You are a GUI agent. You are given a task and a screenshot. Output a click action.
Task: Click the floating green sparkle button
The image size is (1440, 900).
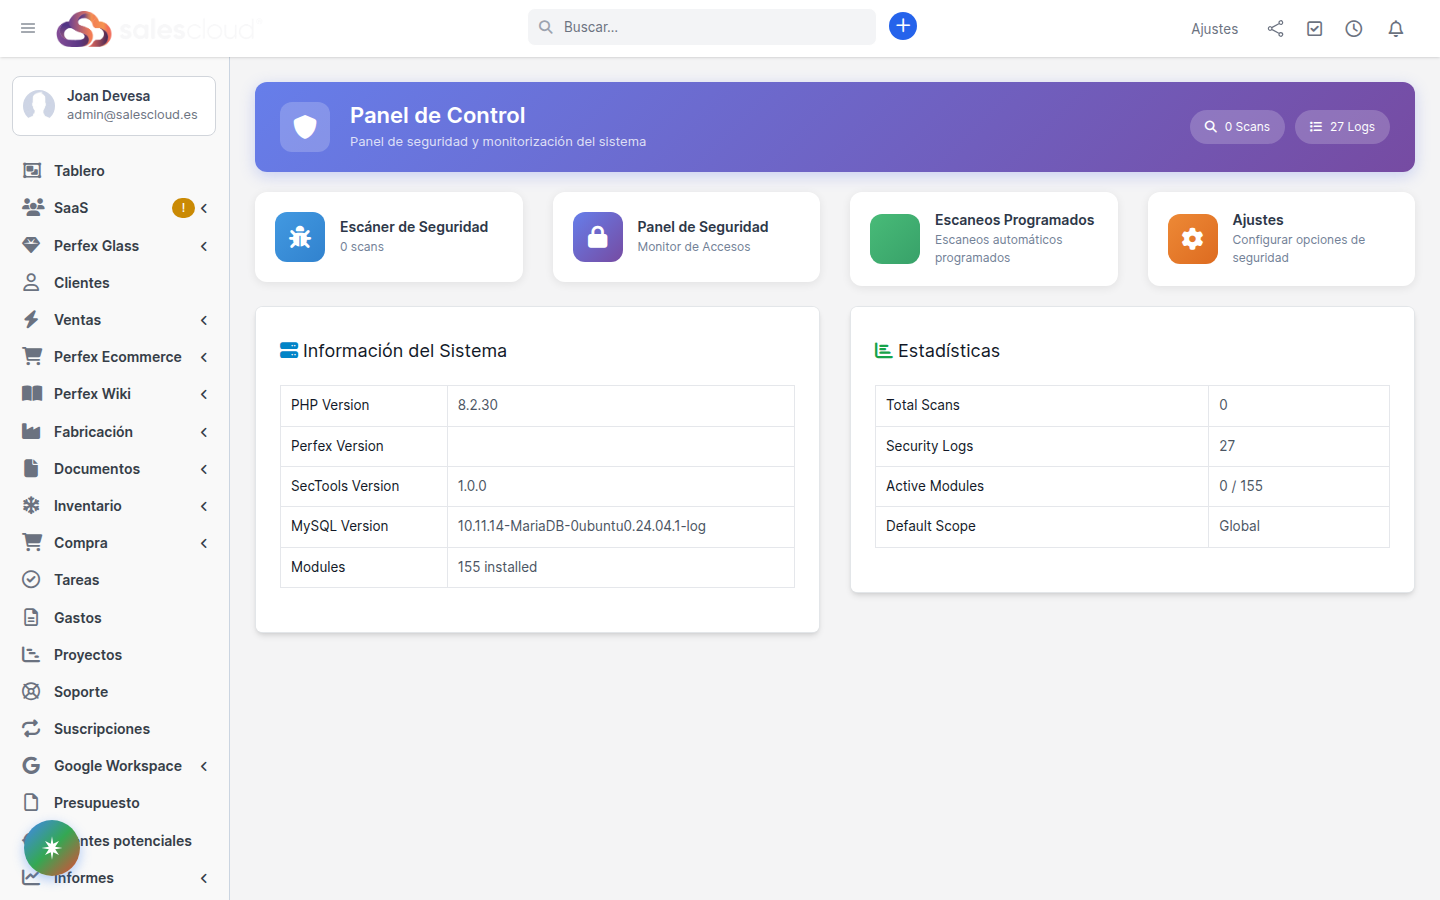(52, 848)
